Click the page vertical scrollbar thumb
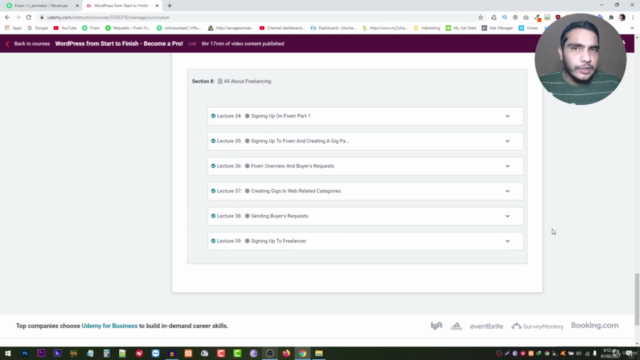Viewport: 640px width, 360px height. [637, 299]
